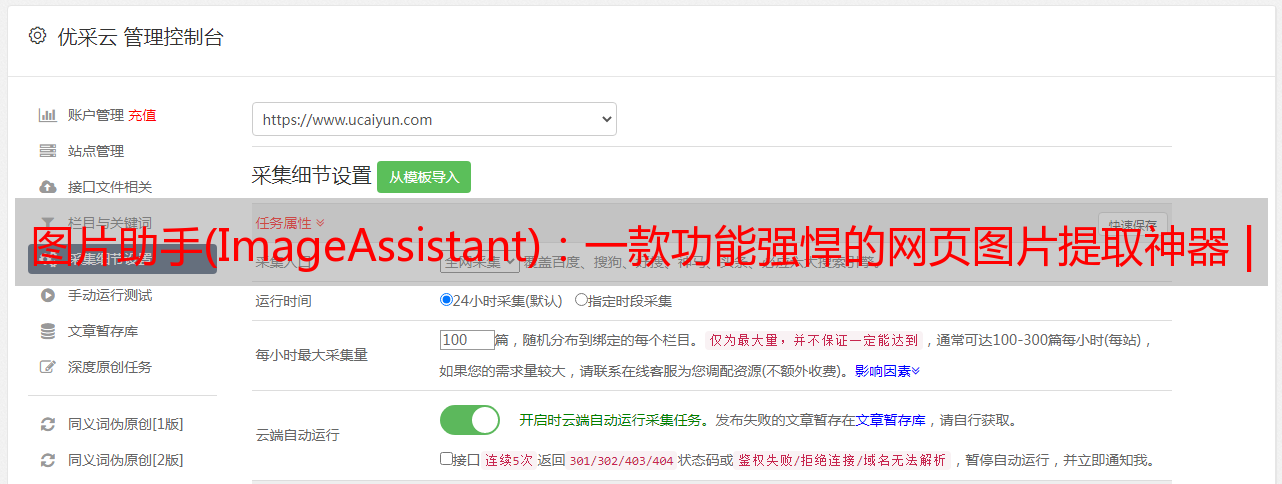The height and width of the screenshot is (484, 1282).
Task: Open 同义词伪原创[1版] menu item
Action: [x=126, y=424]
